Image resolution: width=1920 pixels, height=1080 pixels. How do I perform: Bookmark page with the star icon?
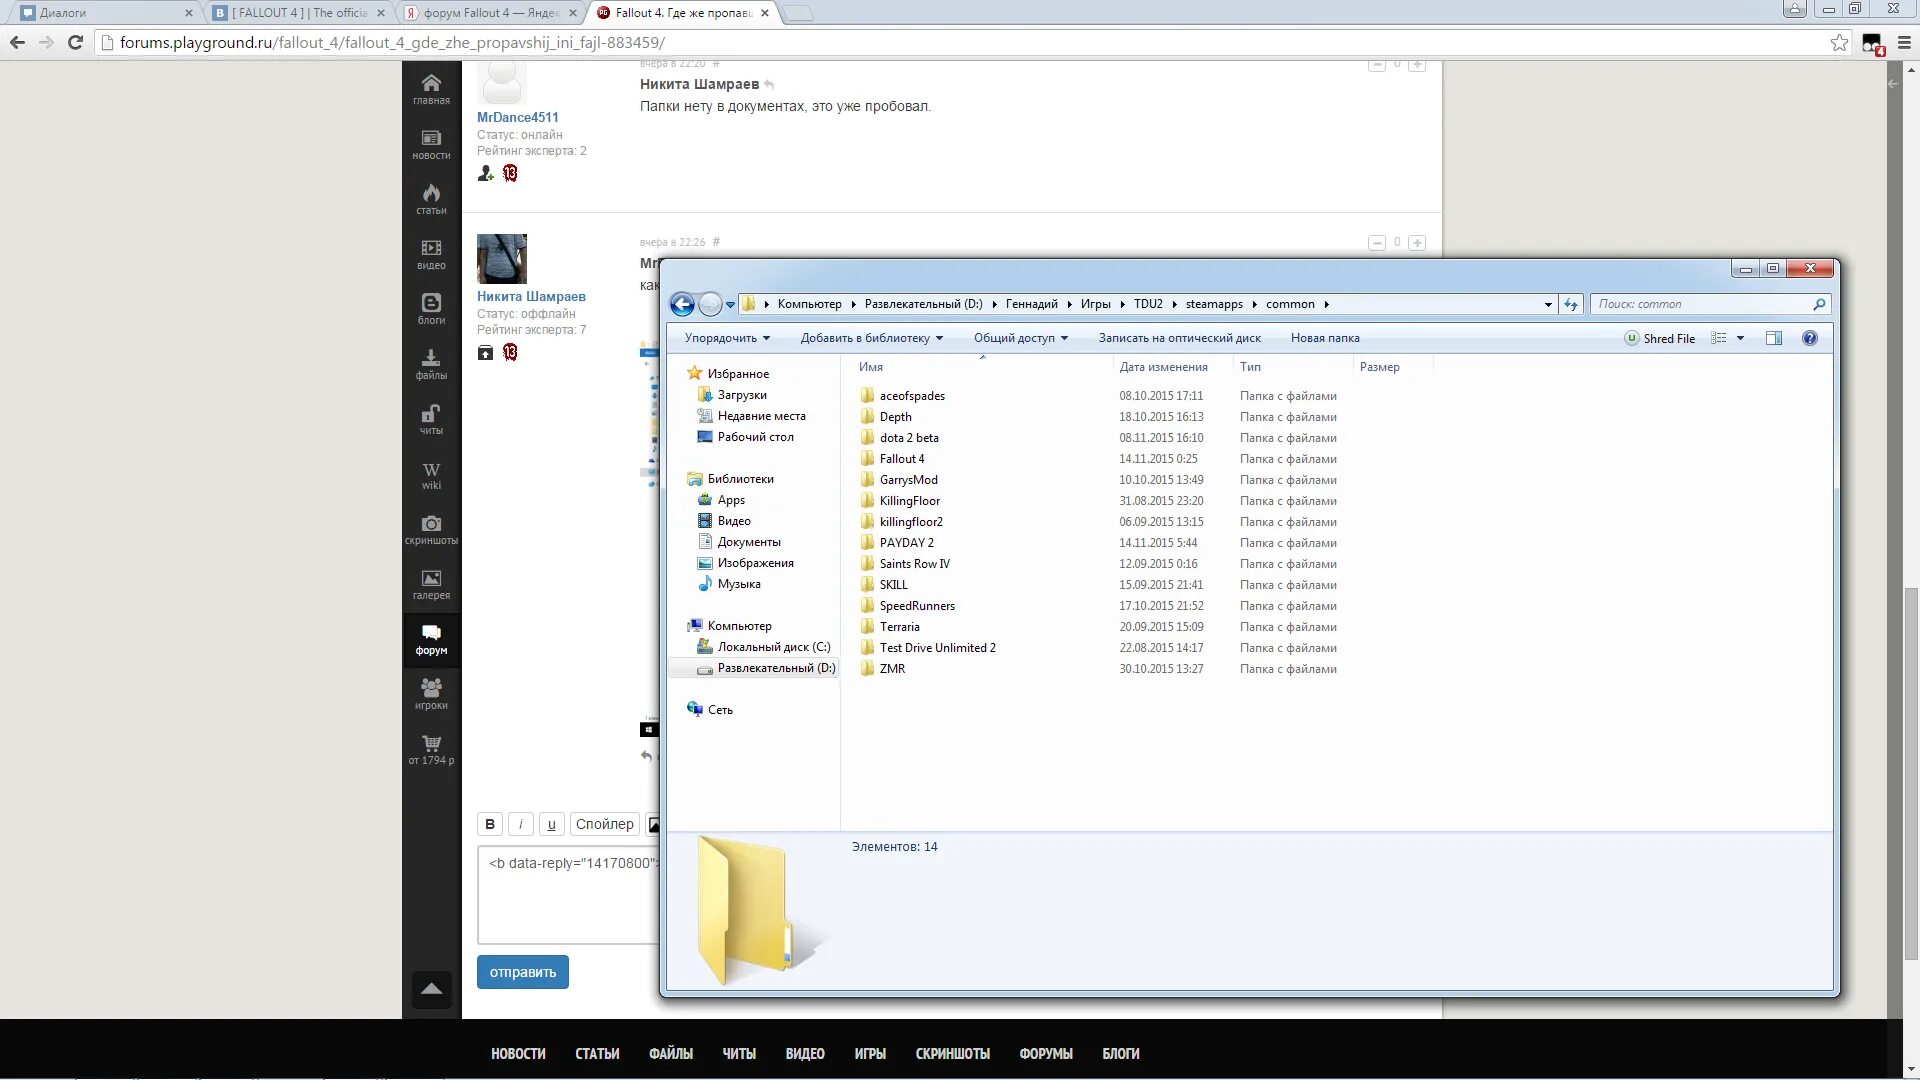(1838, 42)
